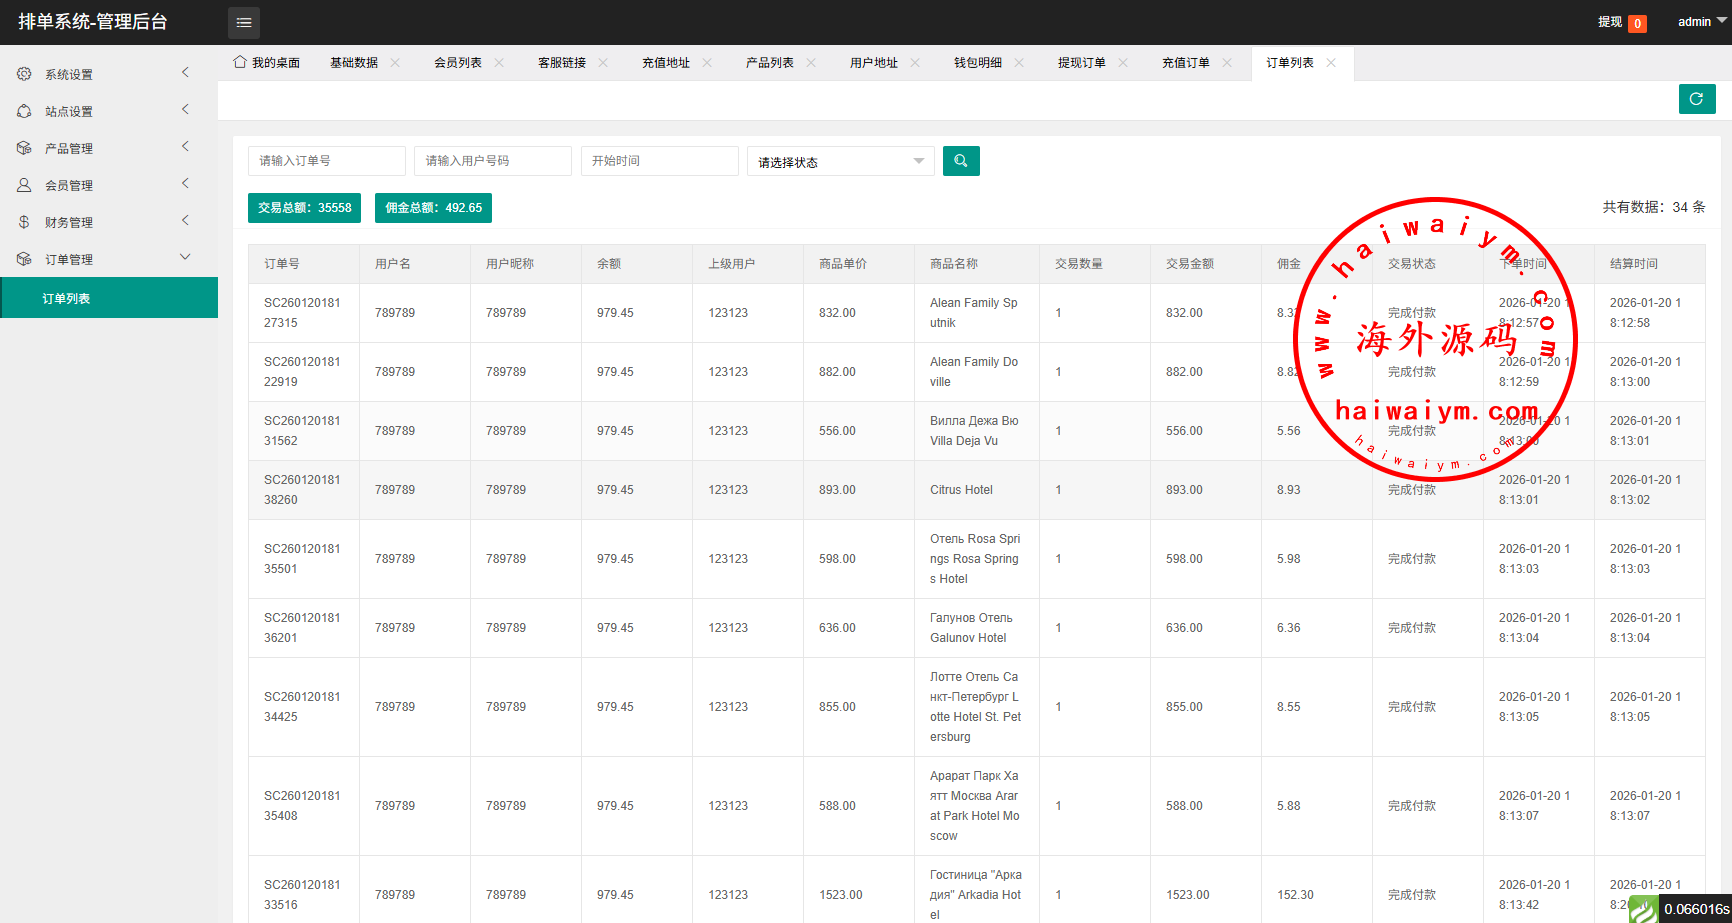Image resolution: width=1732 pixels, height=923 pixels.
Task: Open the 请选择状态 status dropdown
Action: pyautogui.click(x=840, y=162)
